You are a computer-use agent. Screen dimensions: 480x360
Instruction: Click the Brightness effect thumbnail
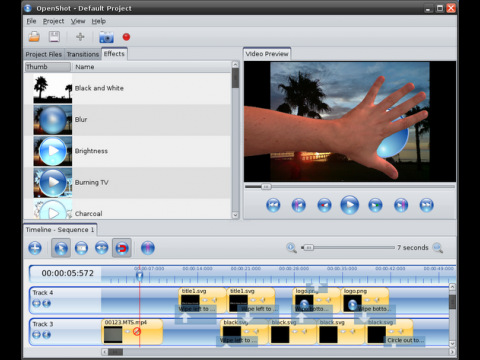53,151
